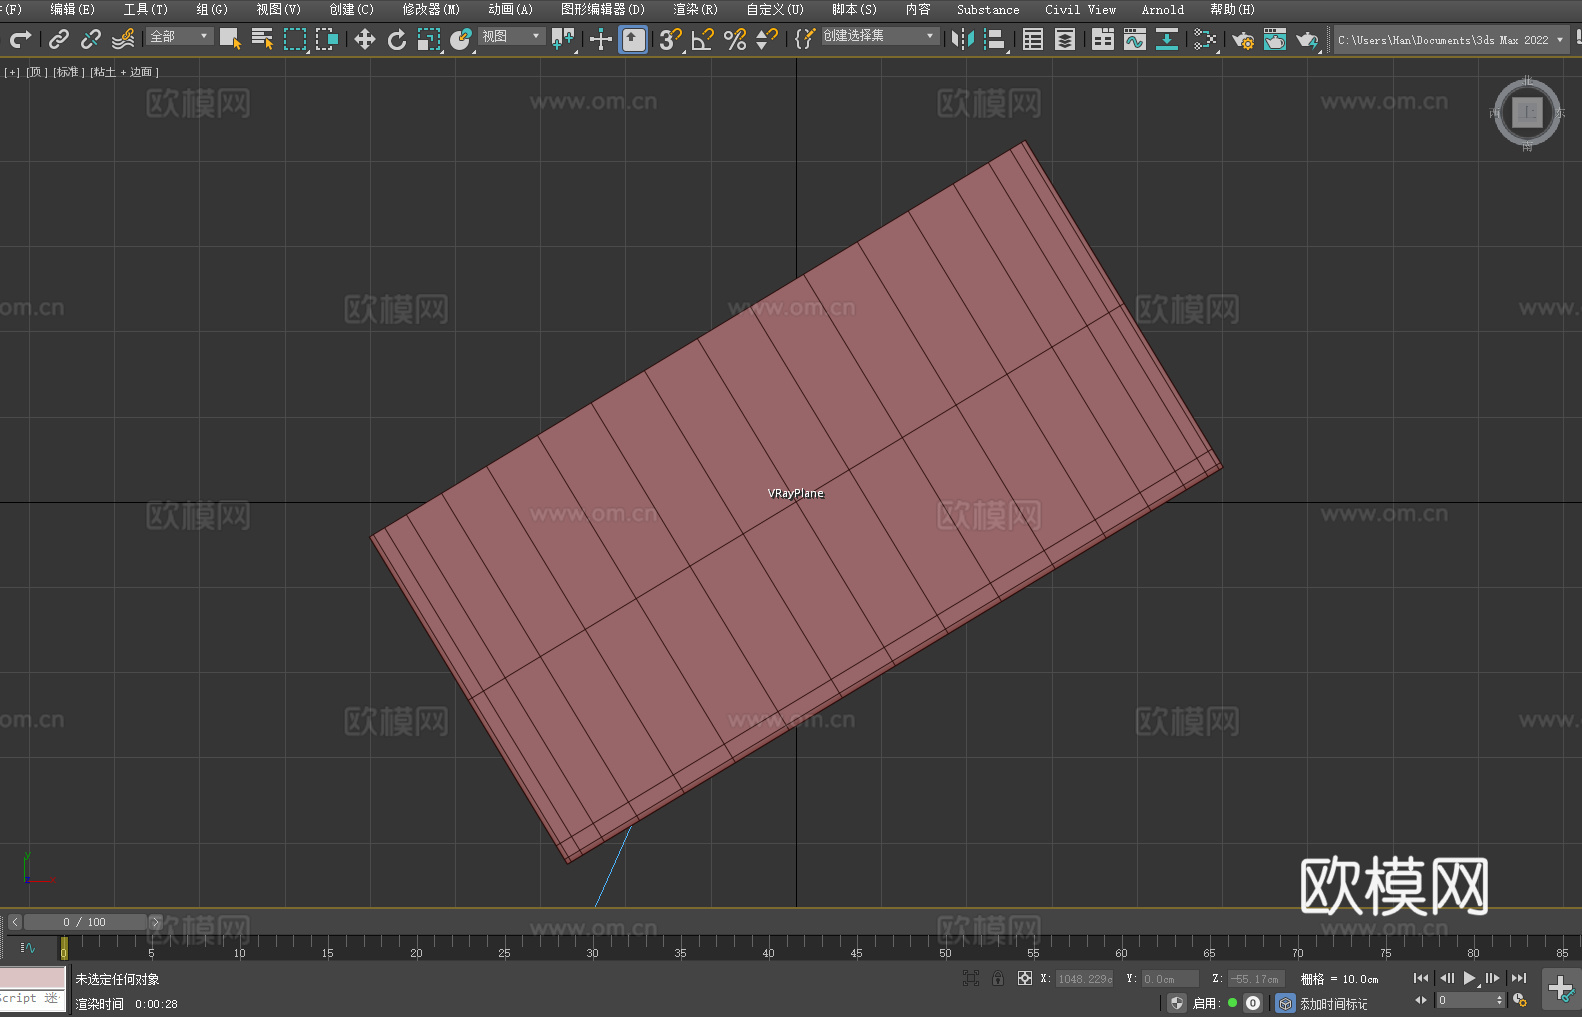Open Render Setup teapot icon
The image size is (1582, 1017).
(x=1243, y=39)
